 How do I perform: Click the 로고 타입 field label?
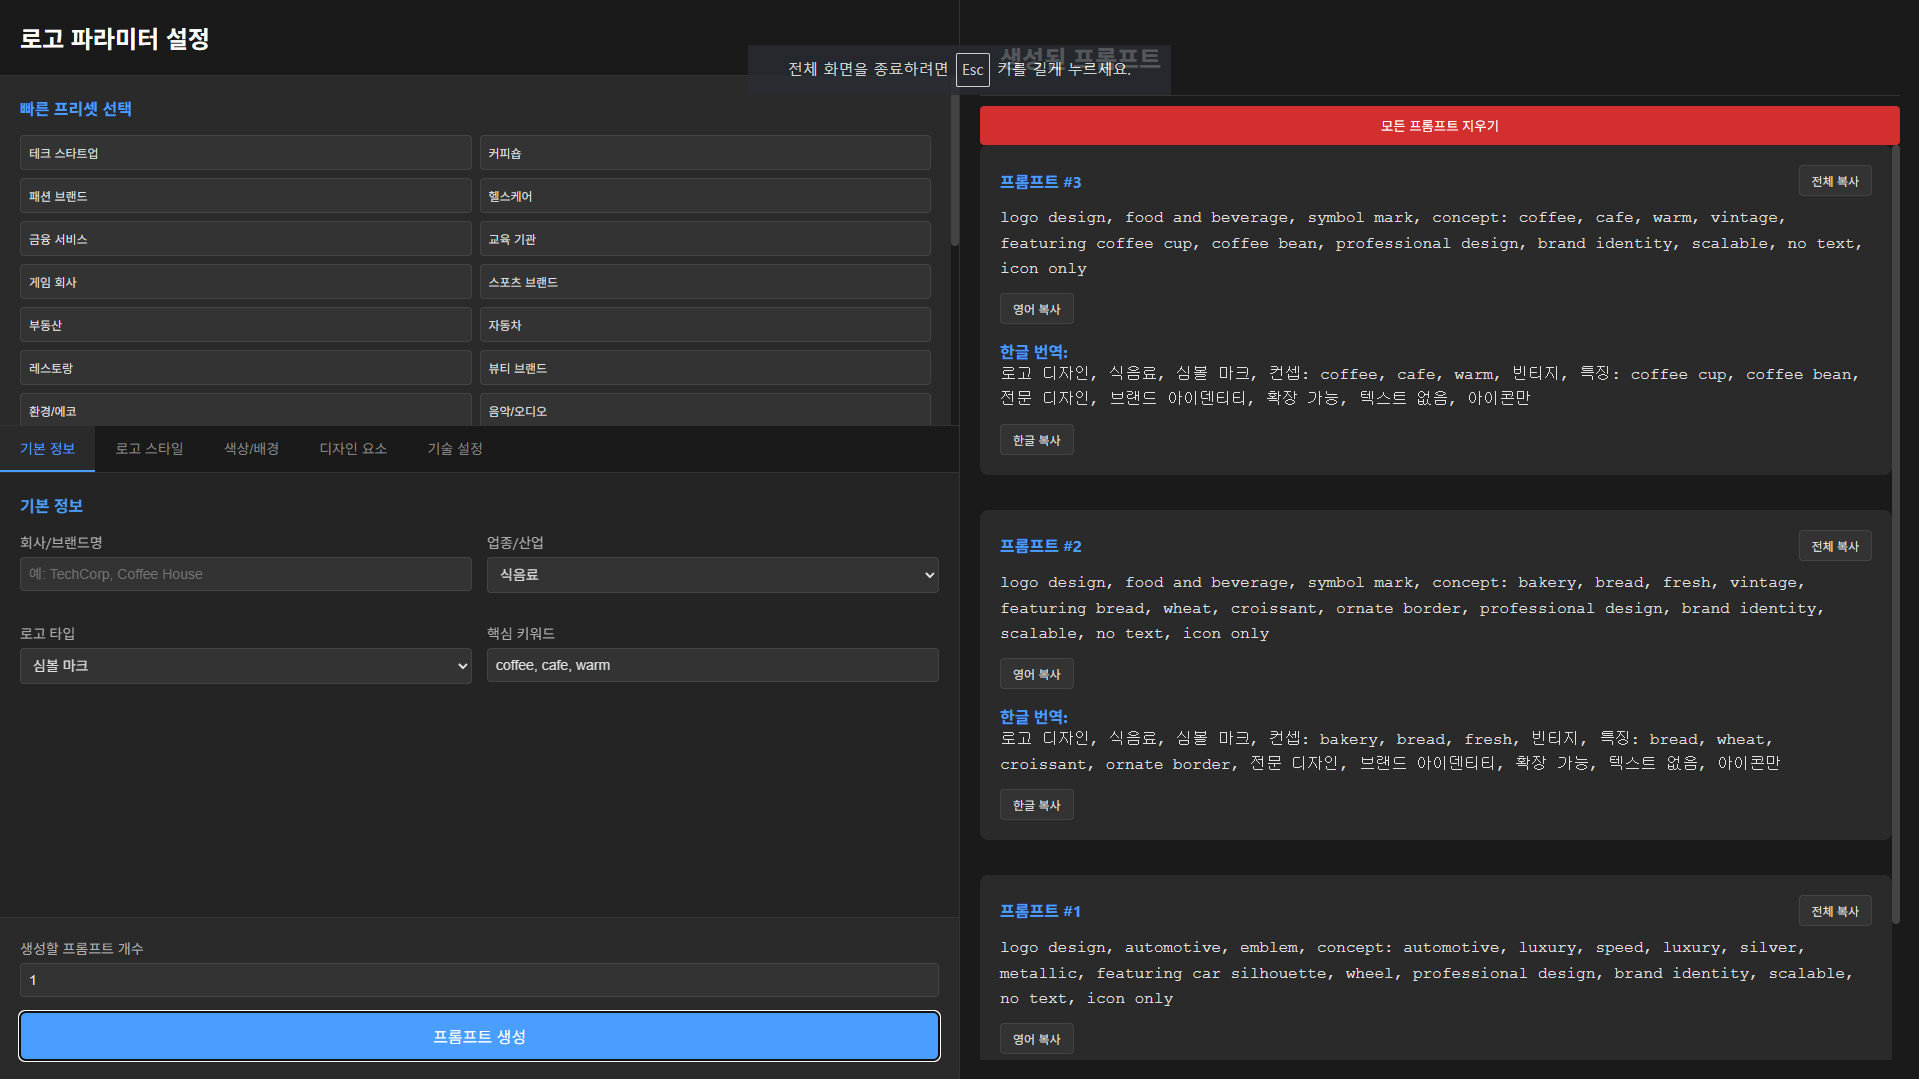coord(47,634)
